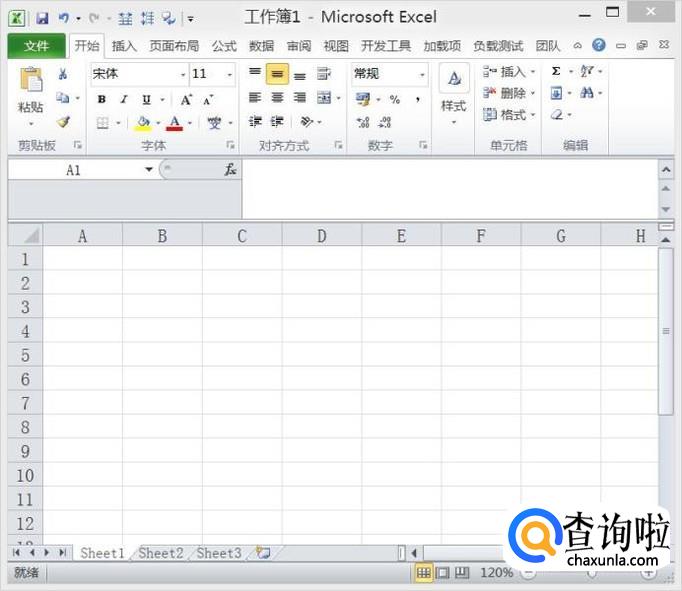Image resolution: width=682 pixels, height=591 pixels.
Task: Expand the number format dropdown showing 常规
Action: [422, 74]
